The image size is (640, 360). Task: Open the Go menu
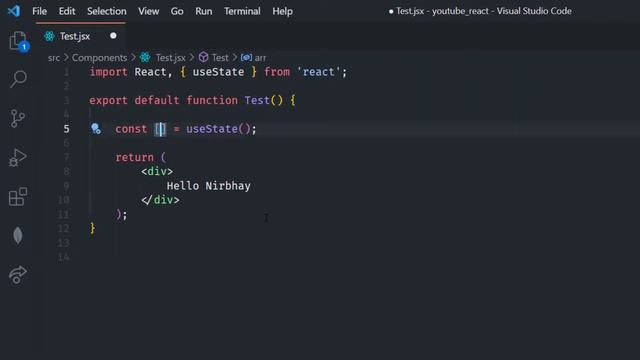177,11
